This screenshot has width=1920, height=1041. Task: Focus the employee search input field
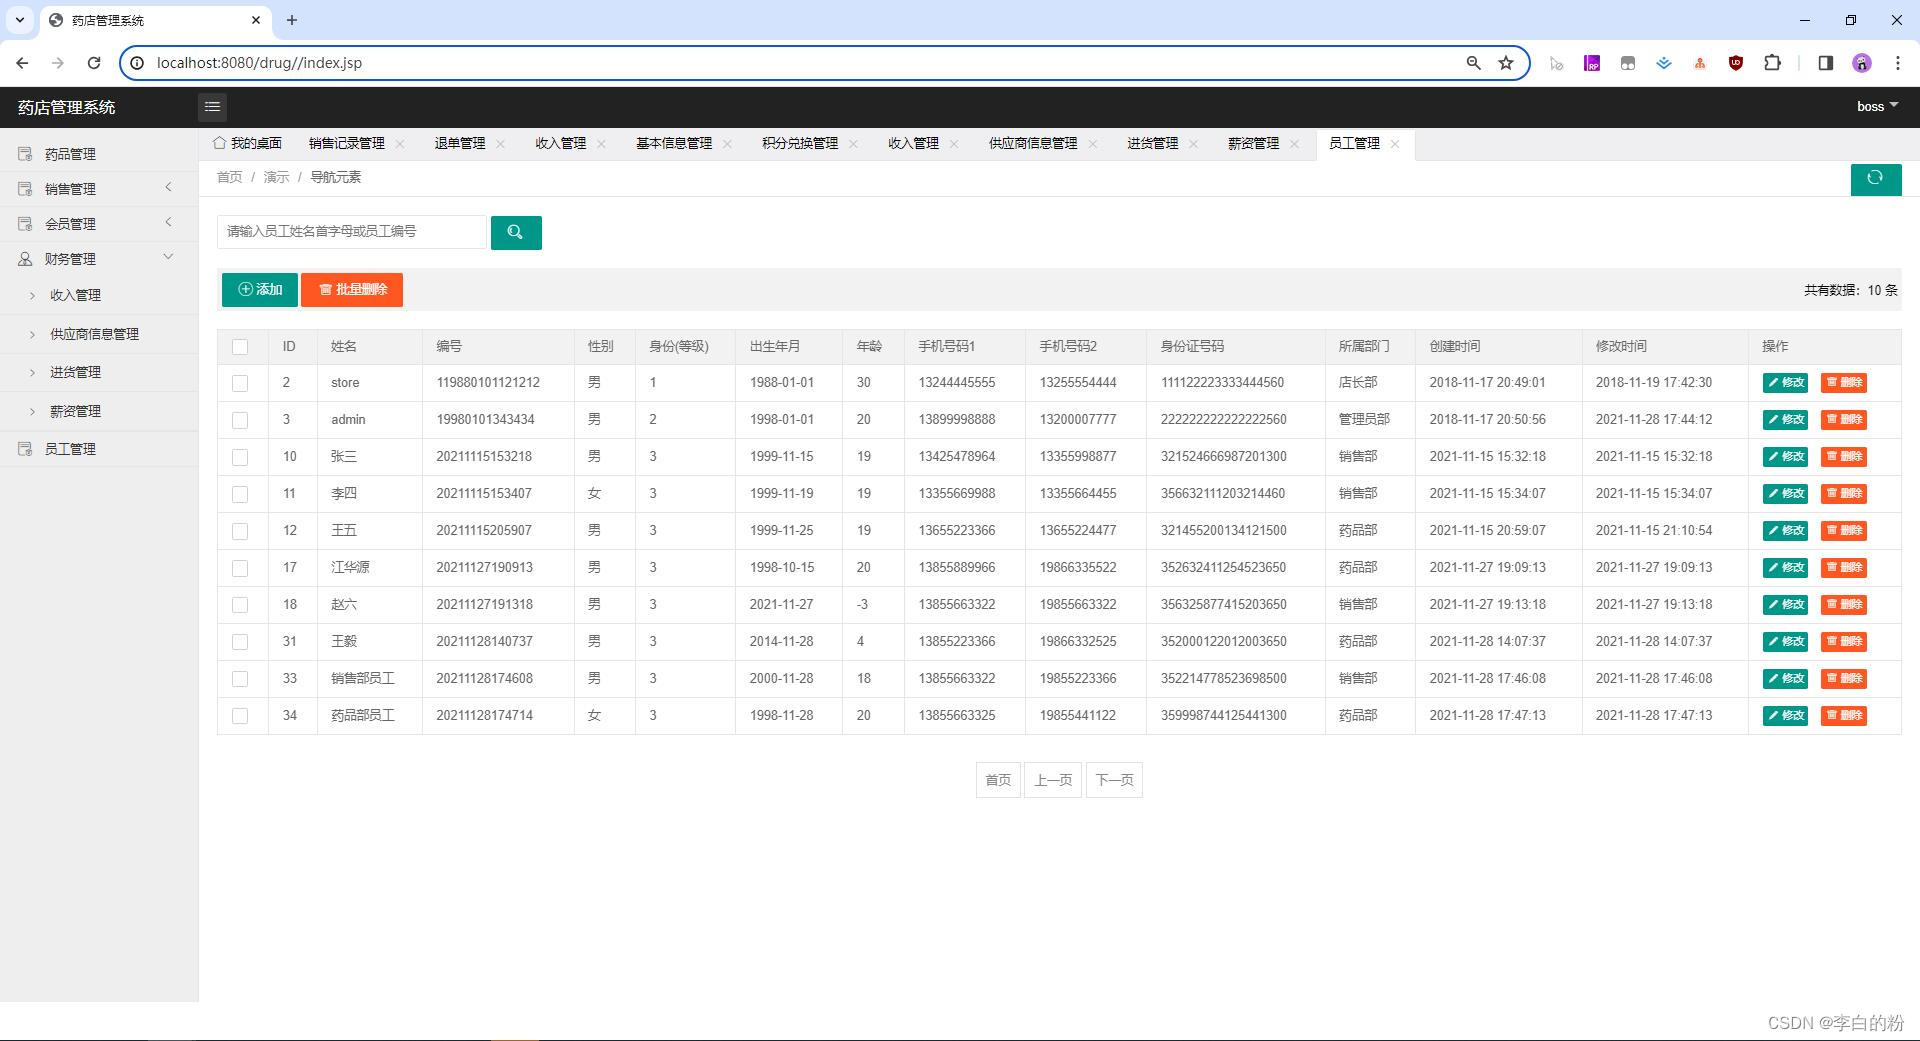(x=352, y=232)
